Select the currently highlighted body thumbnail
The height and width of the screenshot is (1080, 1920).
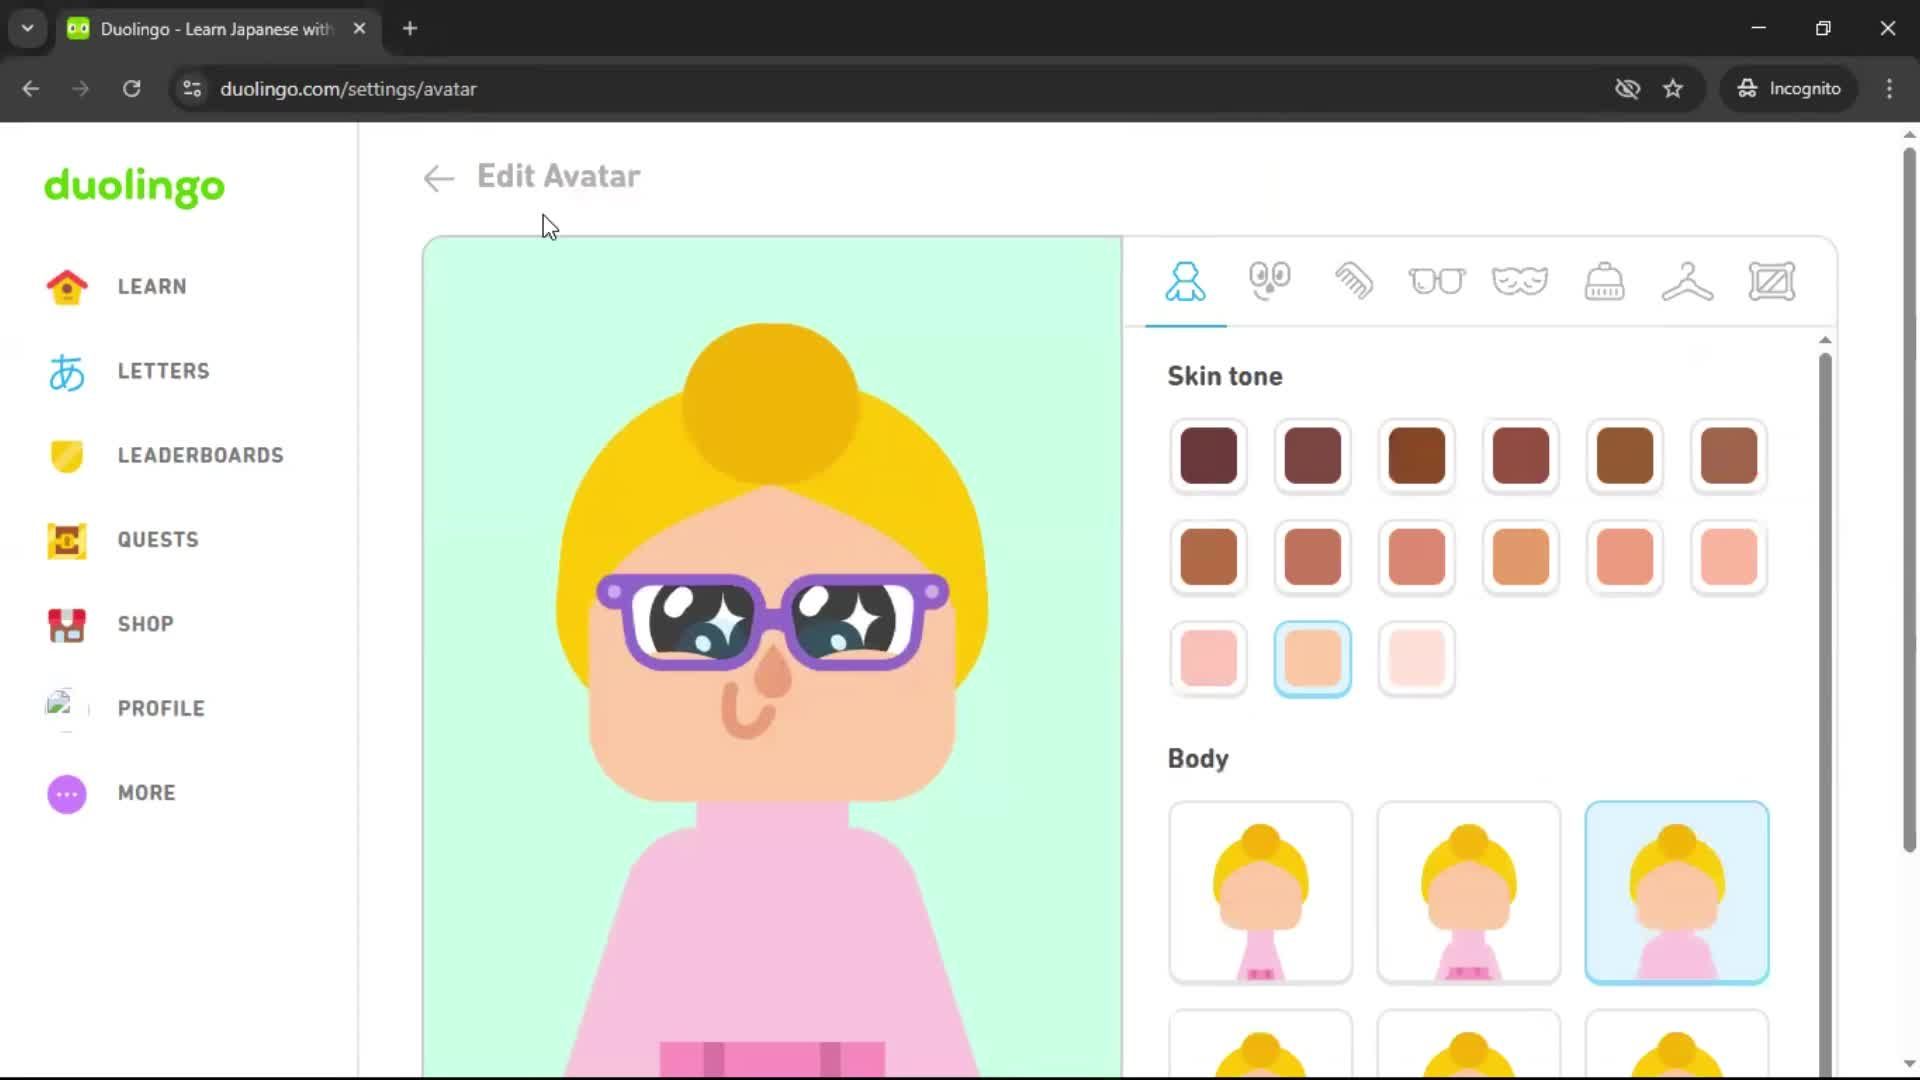coord(1676,892)
